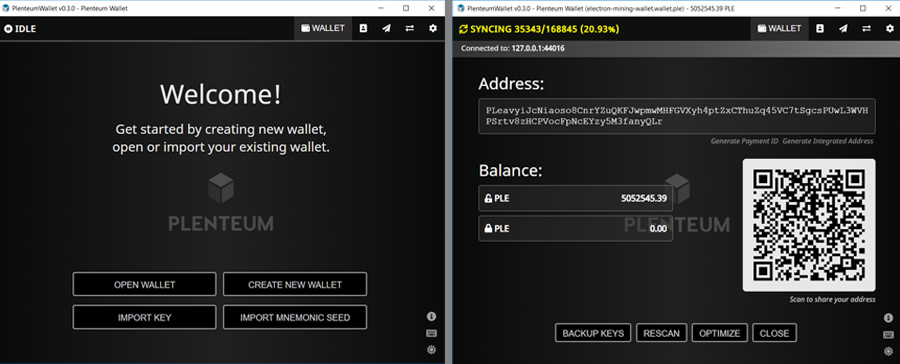Select WALLET tab in syncing window

point(779,29)
